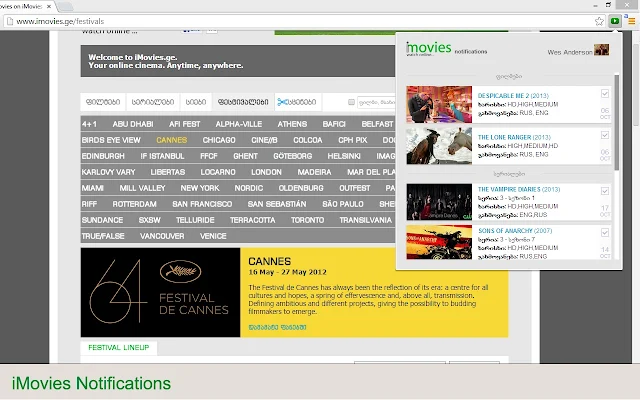Click the iMovies logo in popup
Screen dimensions: 640x400
point(429,49)
